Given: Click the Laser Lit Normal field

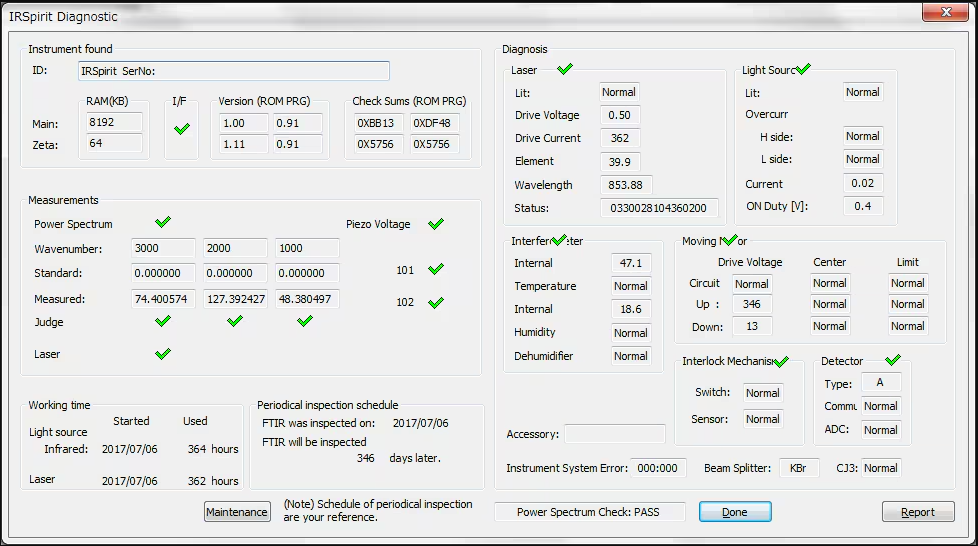Looking at the screenshot, I should pyautogui.click(x=619, y=92).
